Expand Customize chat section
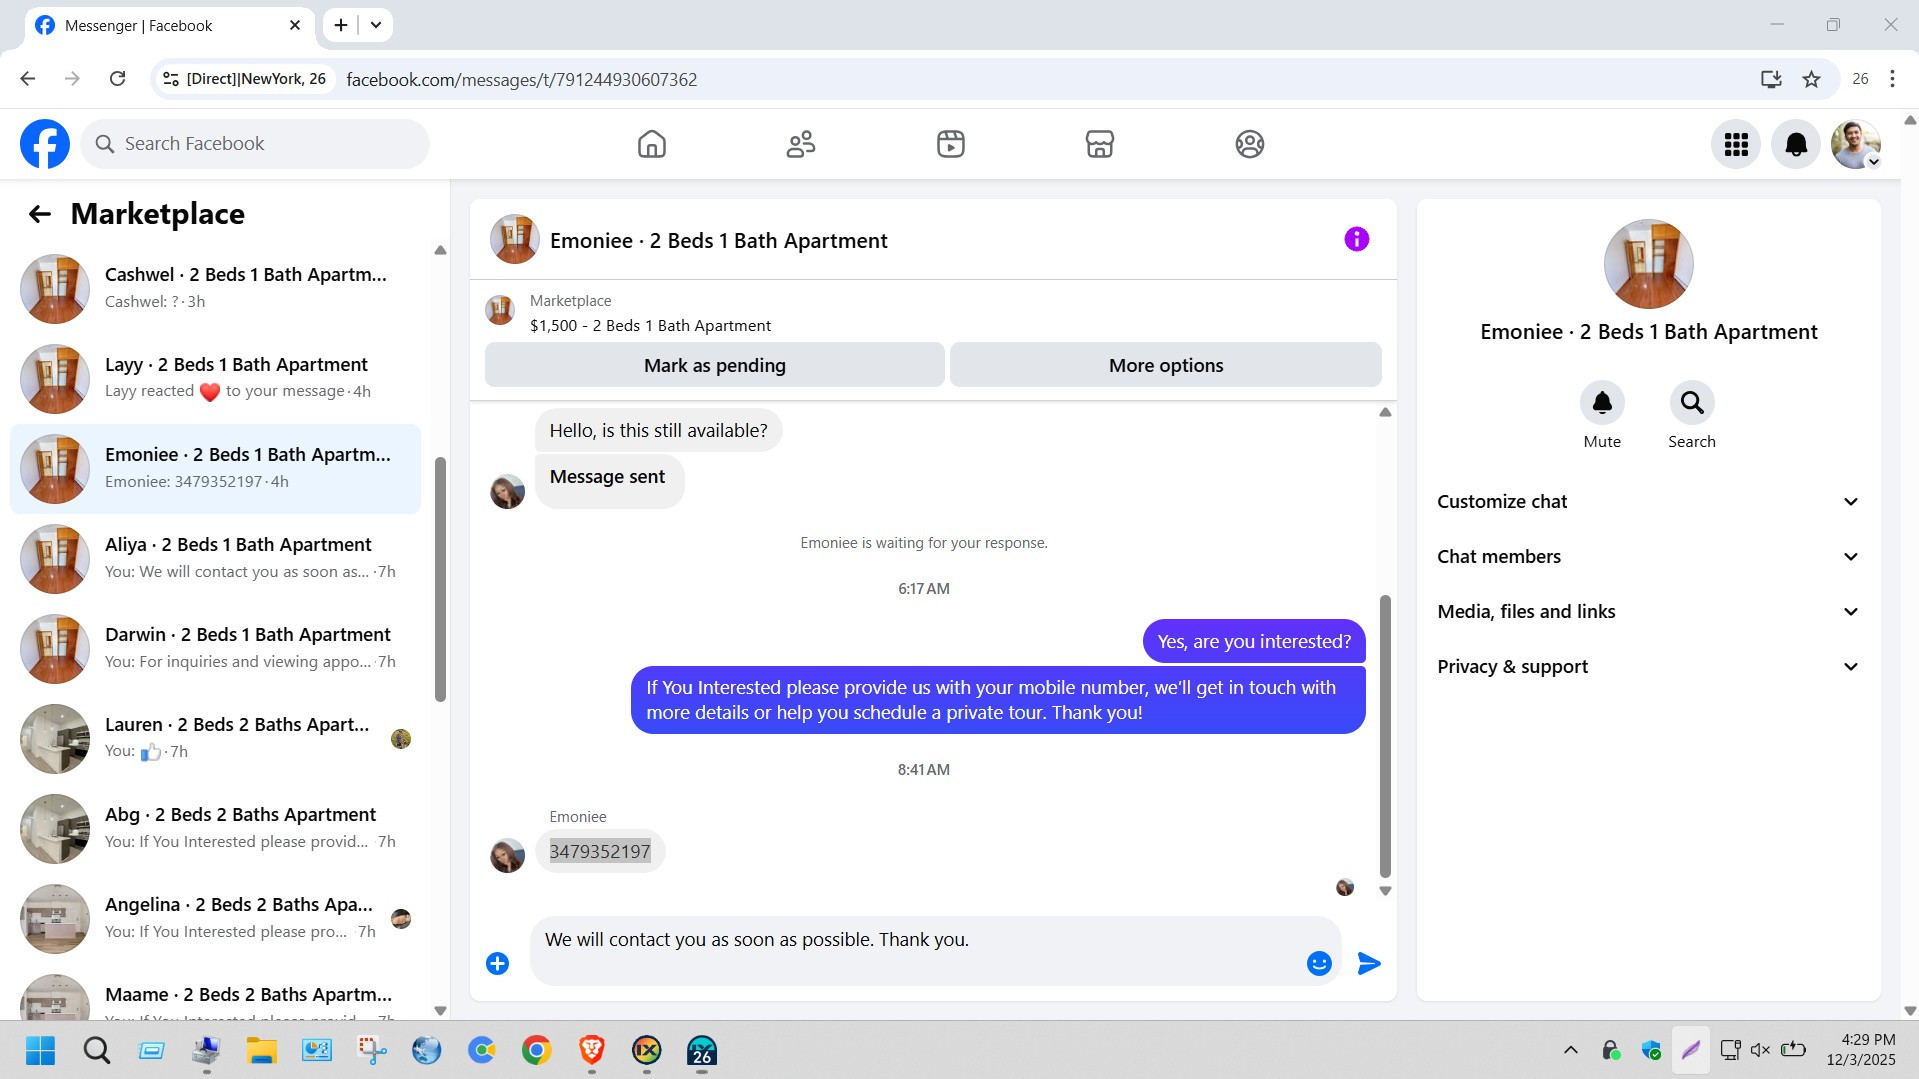The image size is (1919, 1079). pyautogui.click(x=1648, y=502)
